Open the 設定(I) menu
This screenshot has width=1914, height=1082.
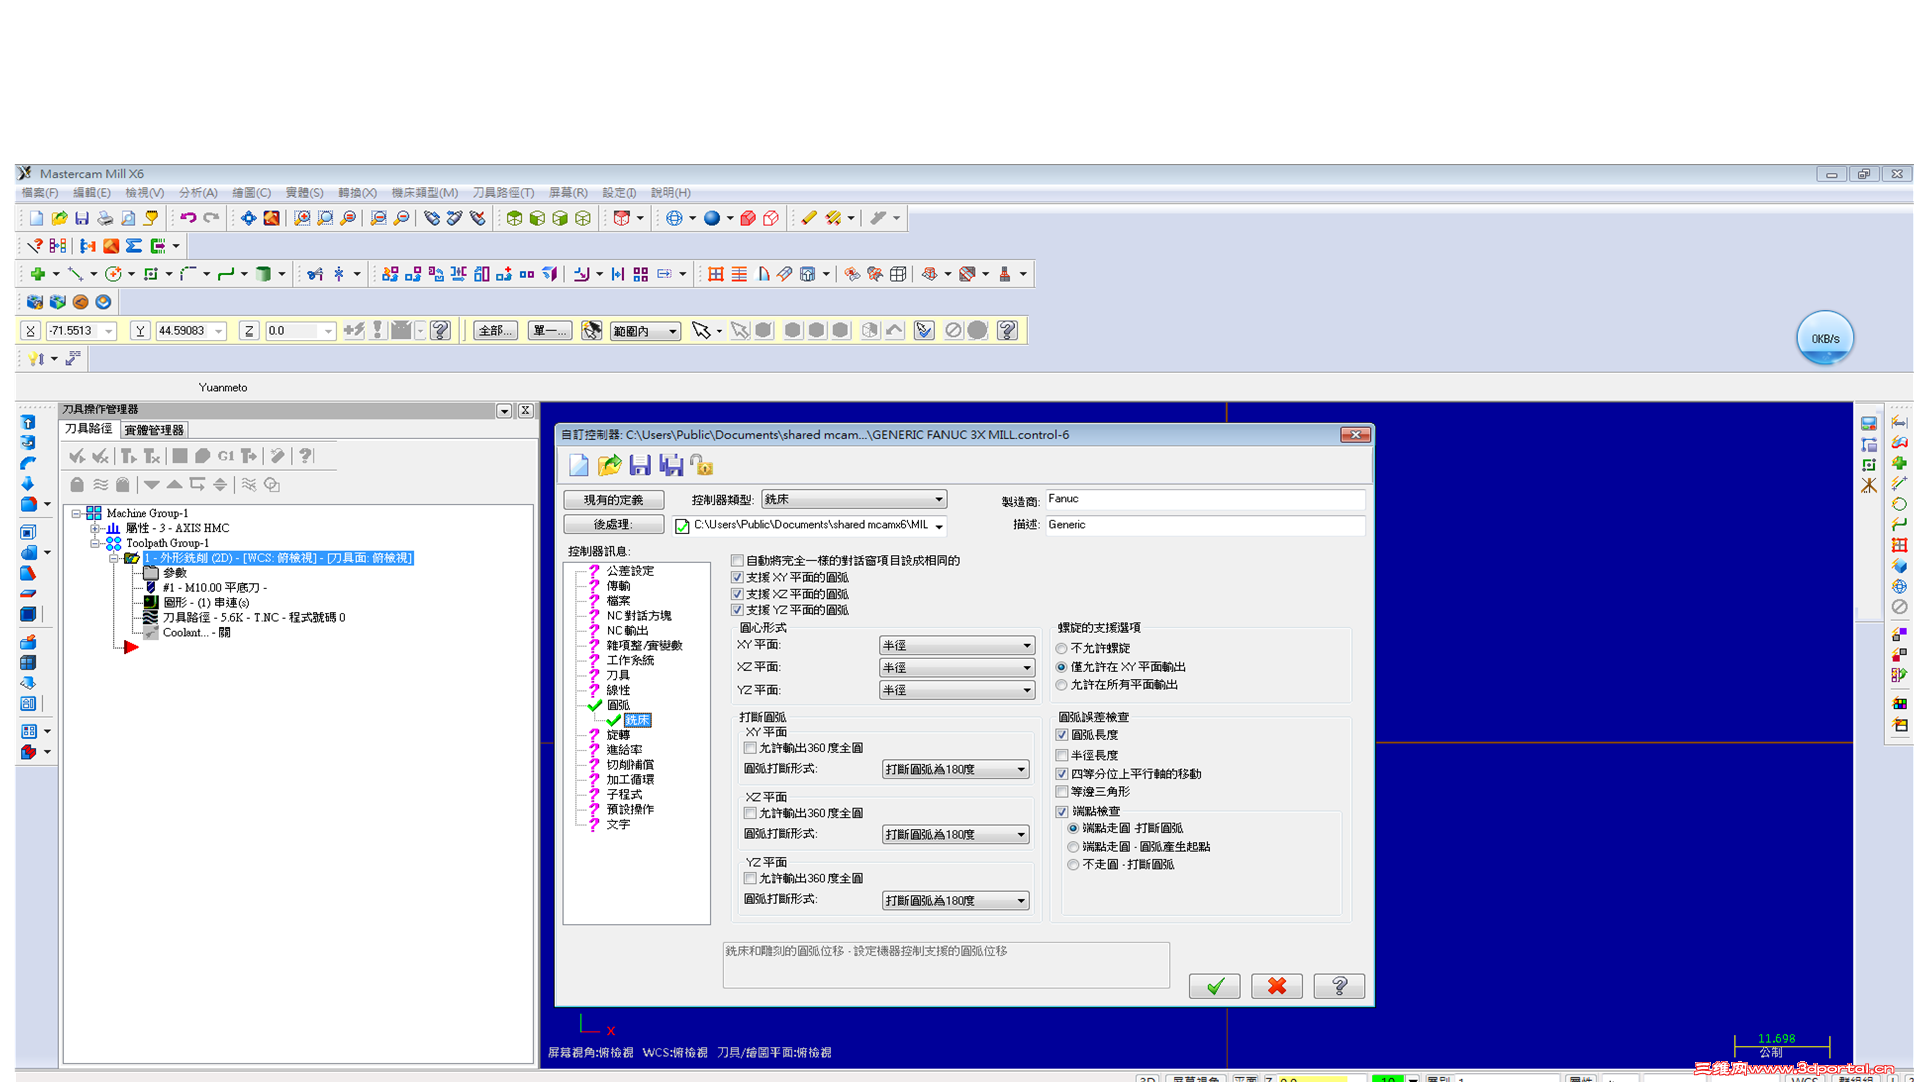[619, 193]
